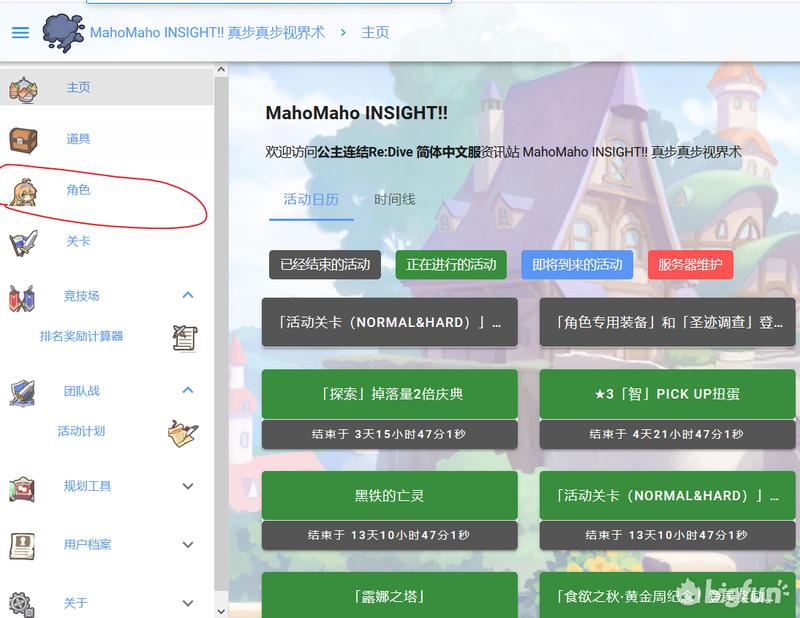Click the 主页 breadcrumb link
This screenshot has height=618, width=800.
click(x=374, y=31)
